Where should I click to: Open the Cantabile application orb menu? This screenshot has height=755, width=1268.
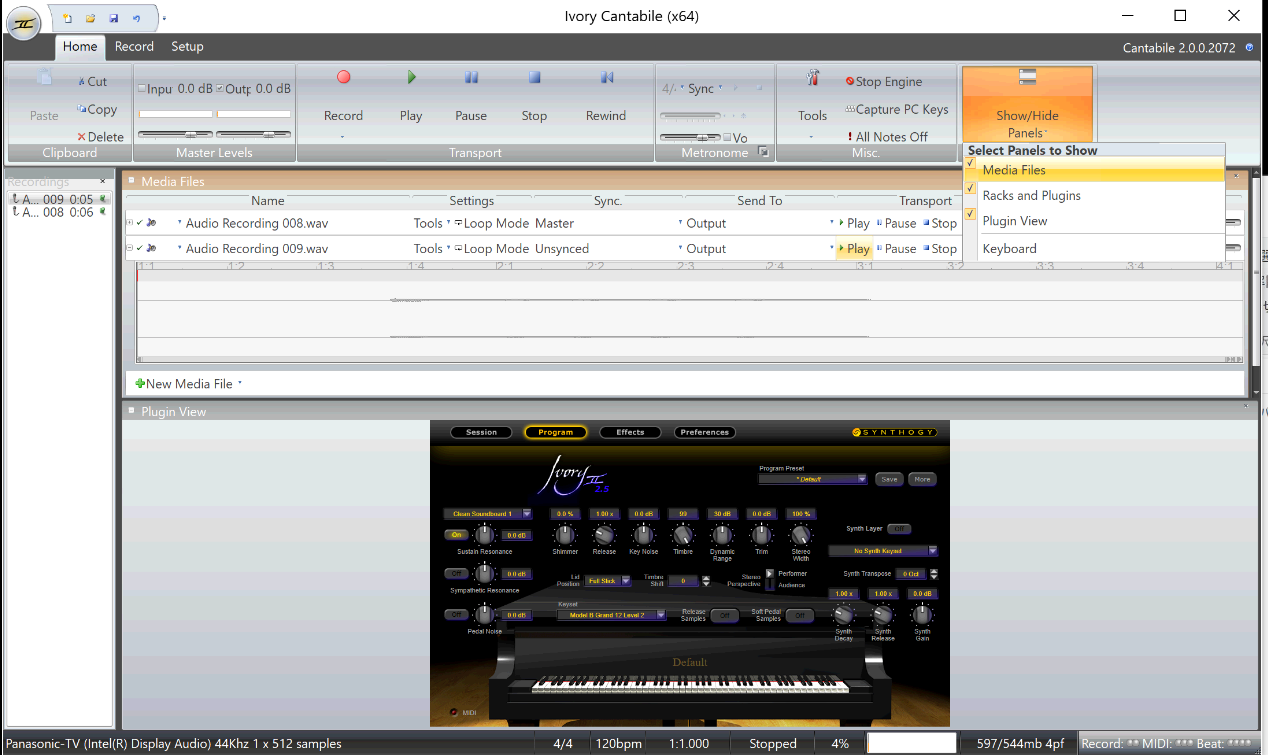tap(24, 22)
